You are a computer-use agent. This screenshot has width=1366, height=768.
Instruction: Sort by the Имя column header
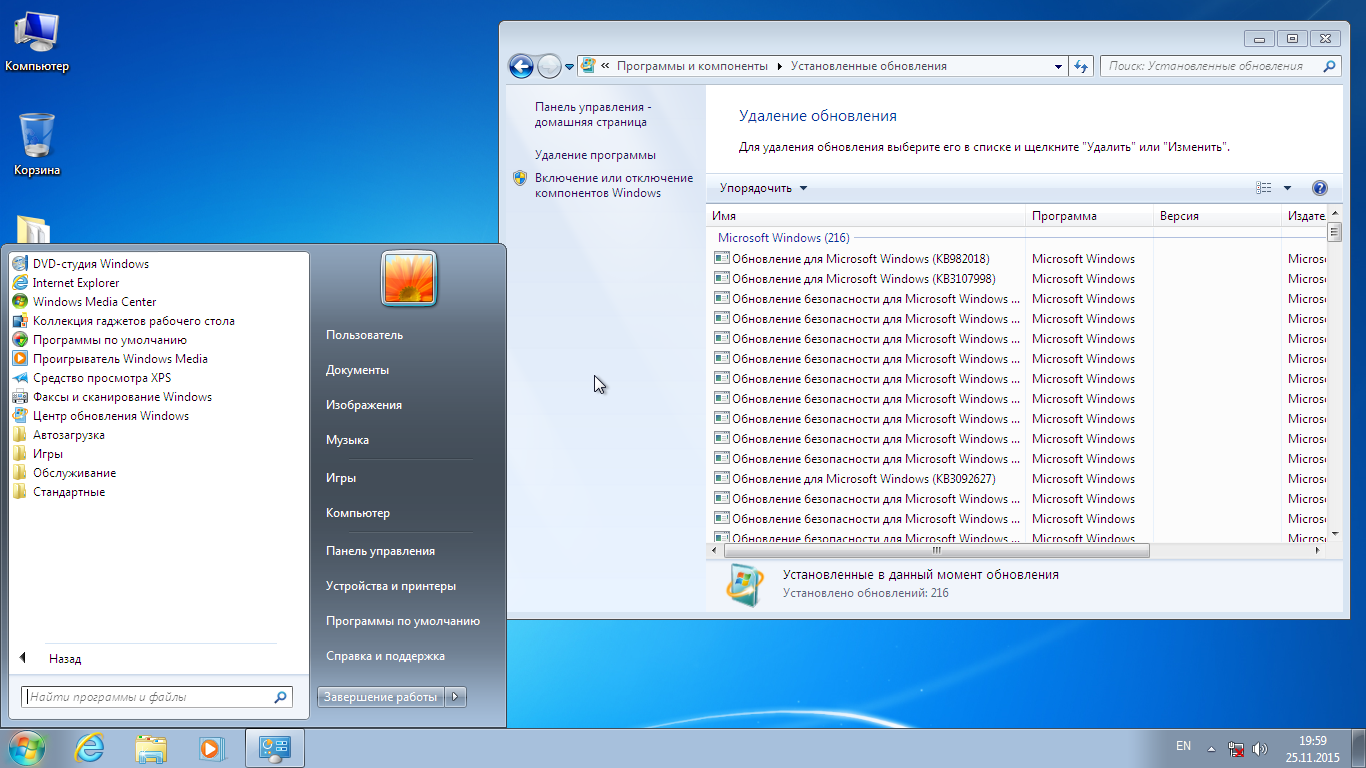click(x=867, y=216)
